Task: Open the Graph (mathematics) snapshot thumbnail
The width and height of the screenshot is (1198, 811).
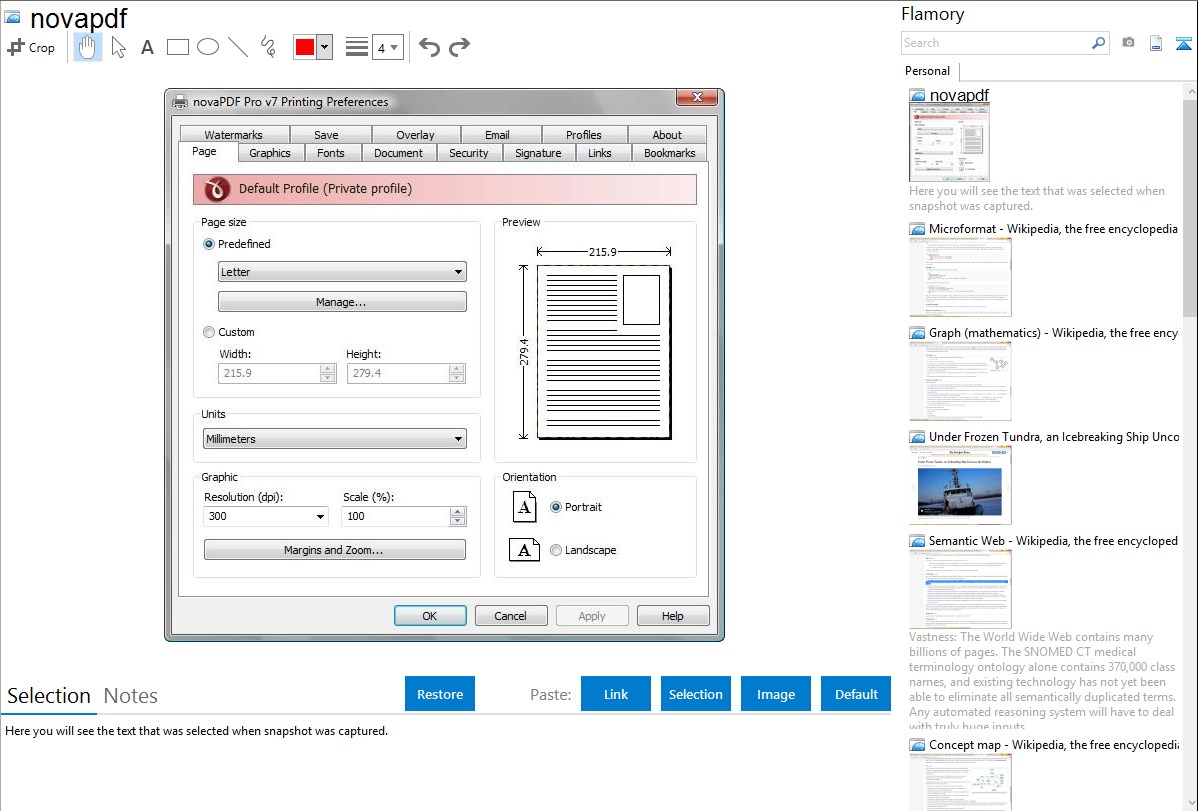Action: point(960,381)
